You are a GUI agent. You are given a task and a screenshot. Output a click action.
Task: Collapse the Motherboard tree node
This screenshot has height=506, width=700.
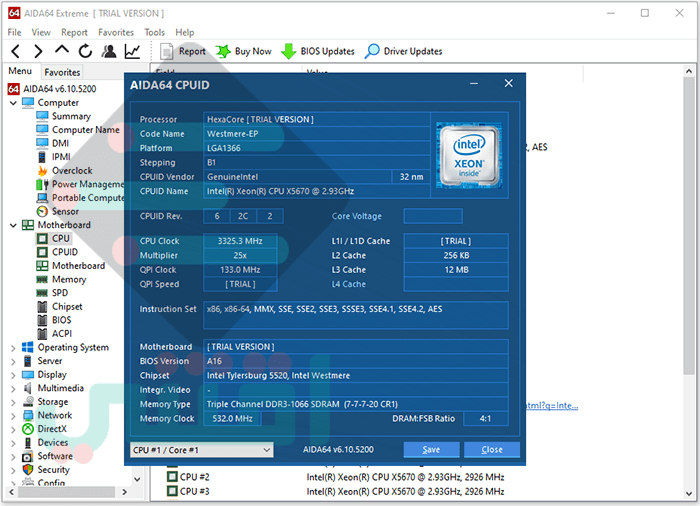coord(13,225)
